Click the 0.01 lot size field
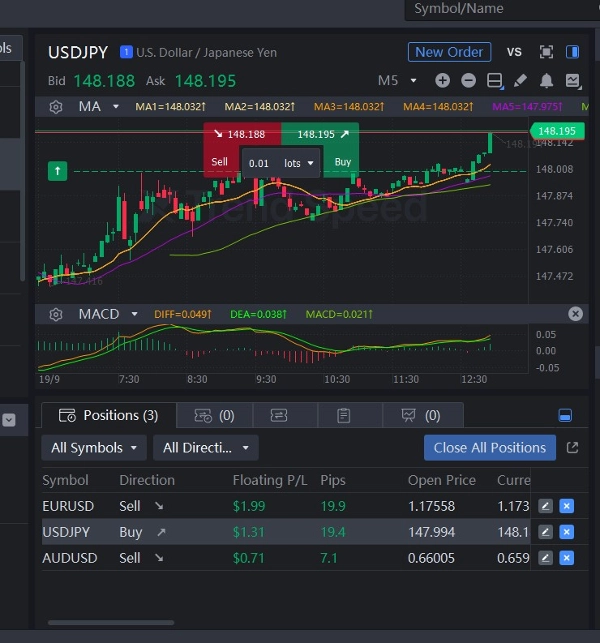The width and height of the screenshot is (600, 643). click(259, 163)
